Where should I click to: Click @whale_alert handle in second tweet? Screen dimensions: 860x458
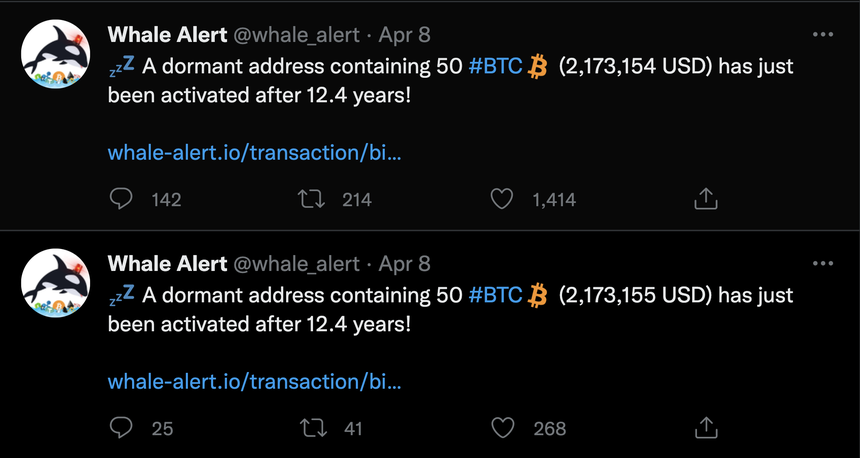pos(297,264)
